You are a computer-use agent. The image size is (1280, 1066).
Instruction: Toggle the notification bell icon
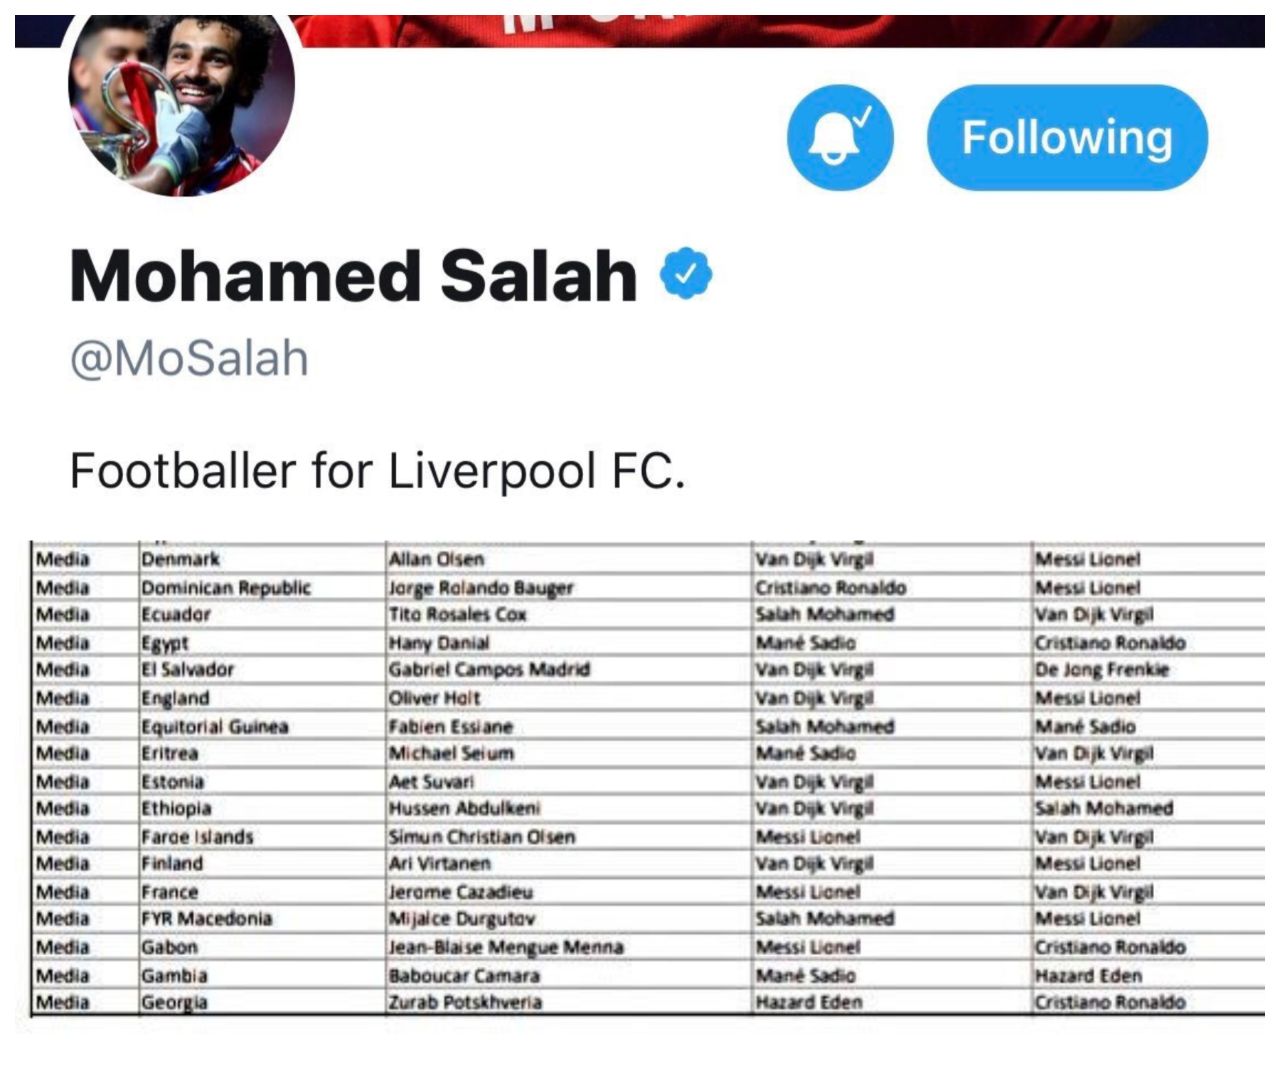(x=839, y=138)
